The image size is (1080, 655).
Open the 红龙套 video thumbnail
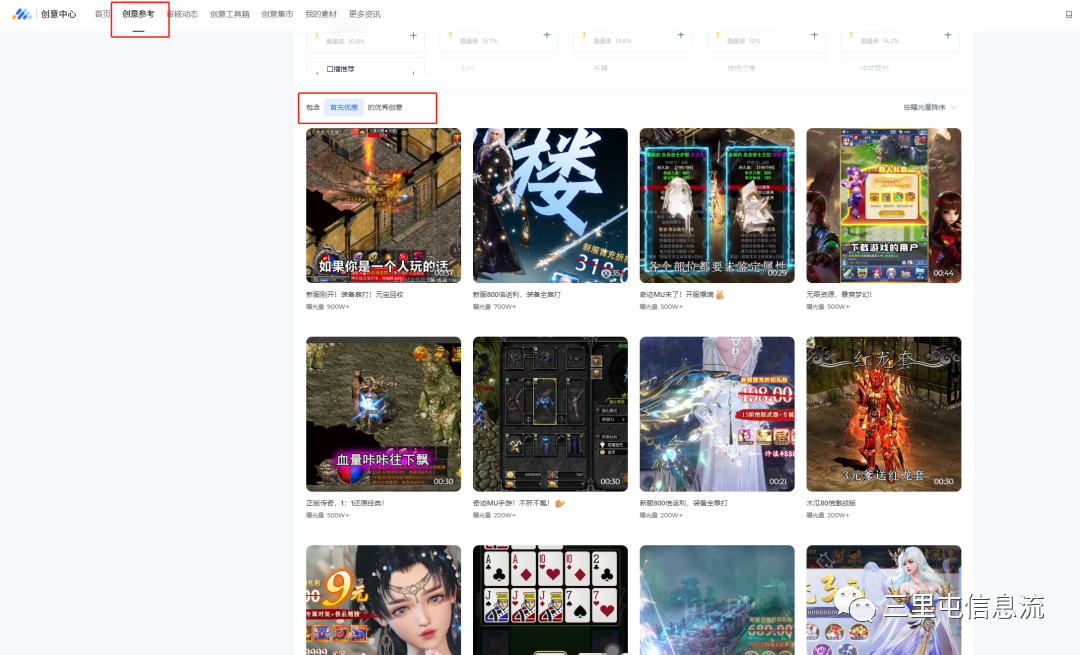coord(883,413)
